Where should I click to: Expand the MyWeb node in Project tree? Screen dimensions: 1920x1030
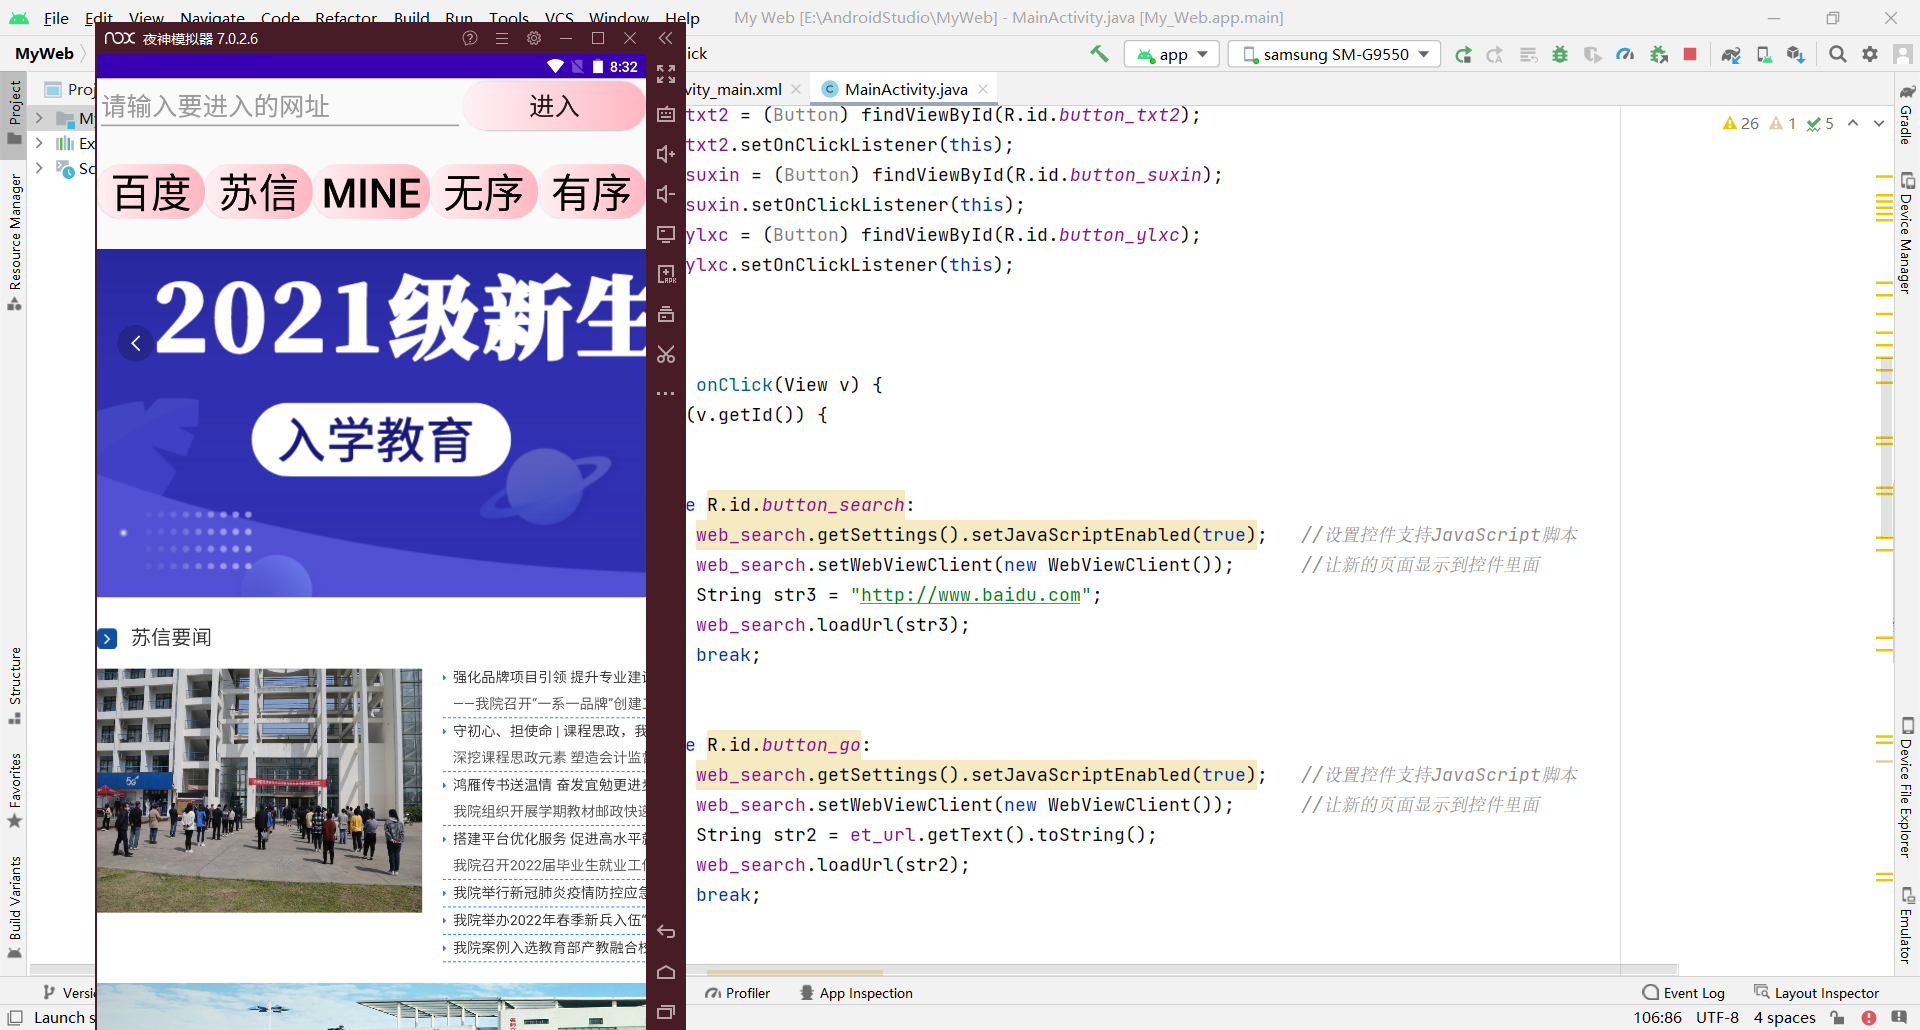pos(38,118)
